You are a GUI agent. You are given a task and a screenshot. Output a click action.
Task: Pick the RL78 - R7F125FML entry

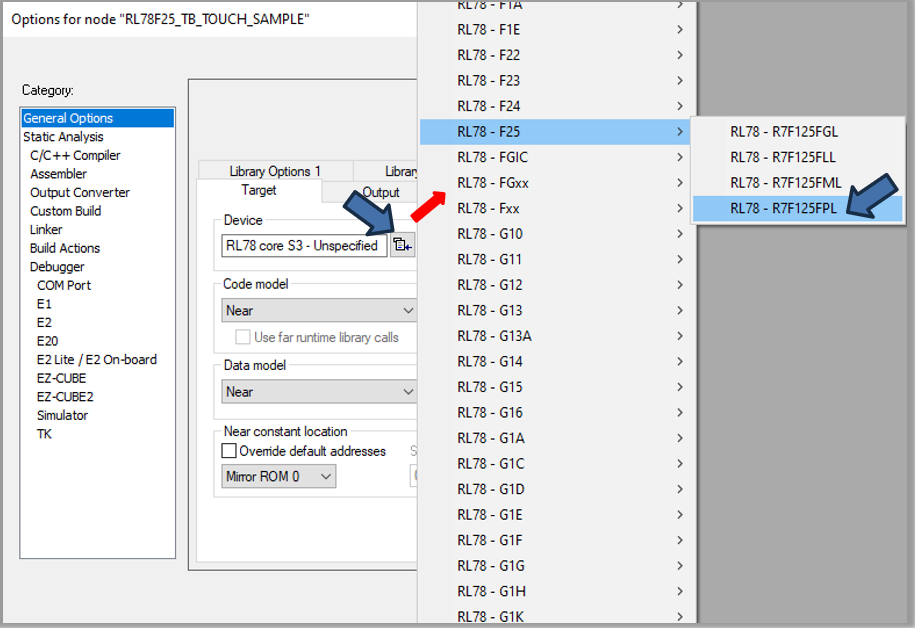(x=784, y=183)
